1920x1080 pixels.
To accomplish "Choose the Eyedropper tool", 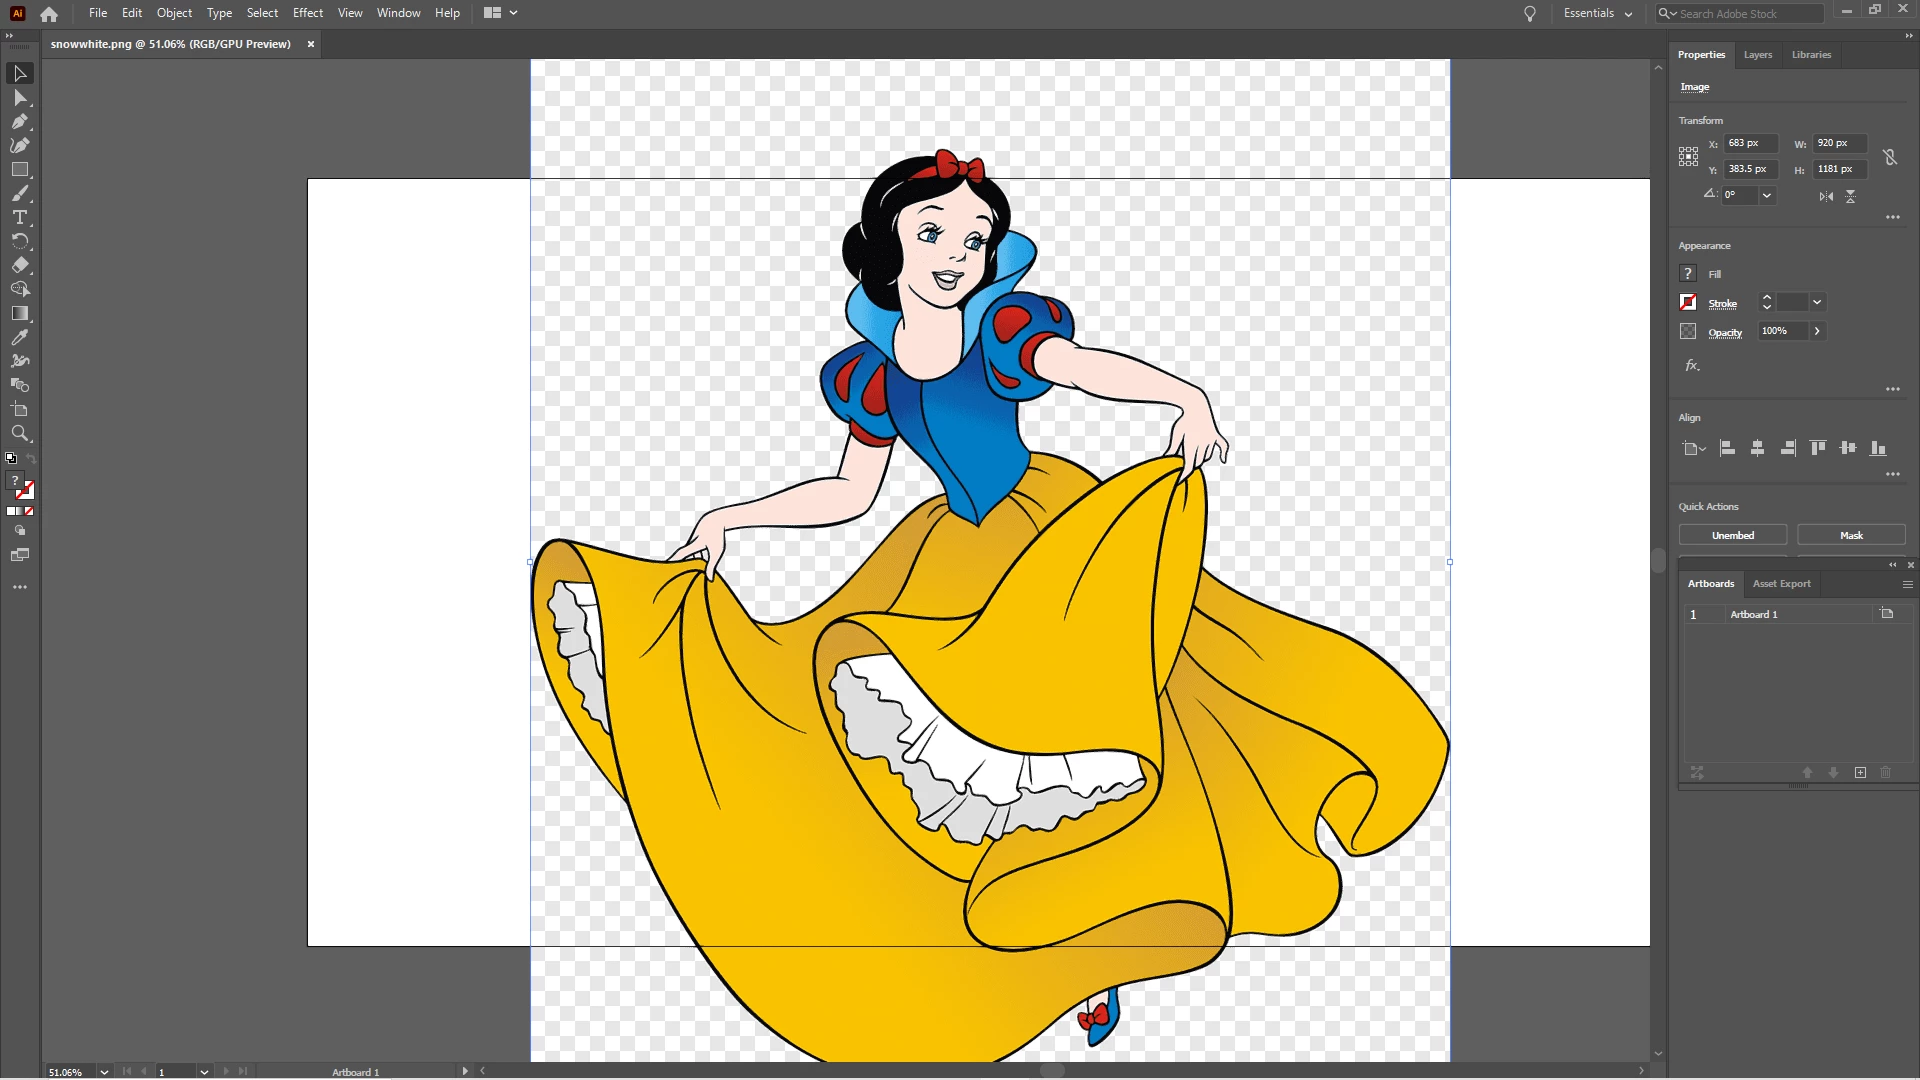I will pos(19,338).
